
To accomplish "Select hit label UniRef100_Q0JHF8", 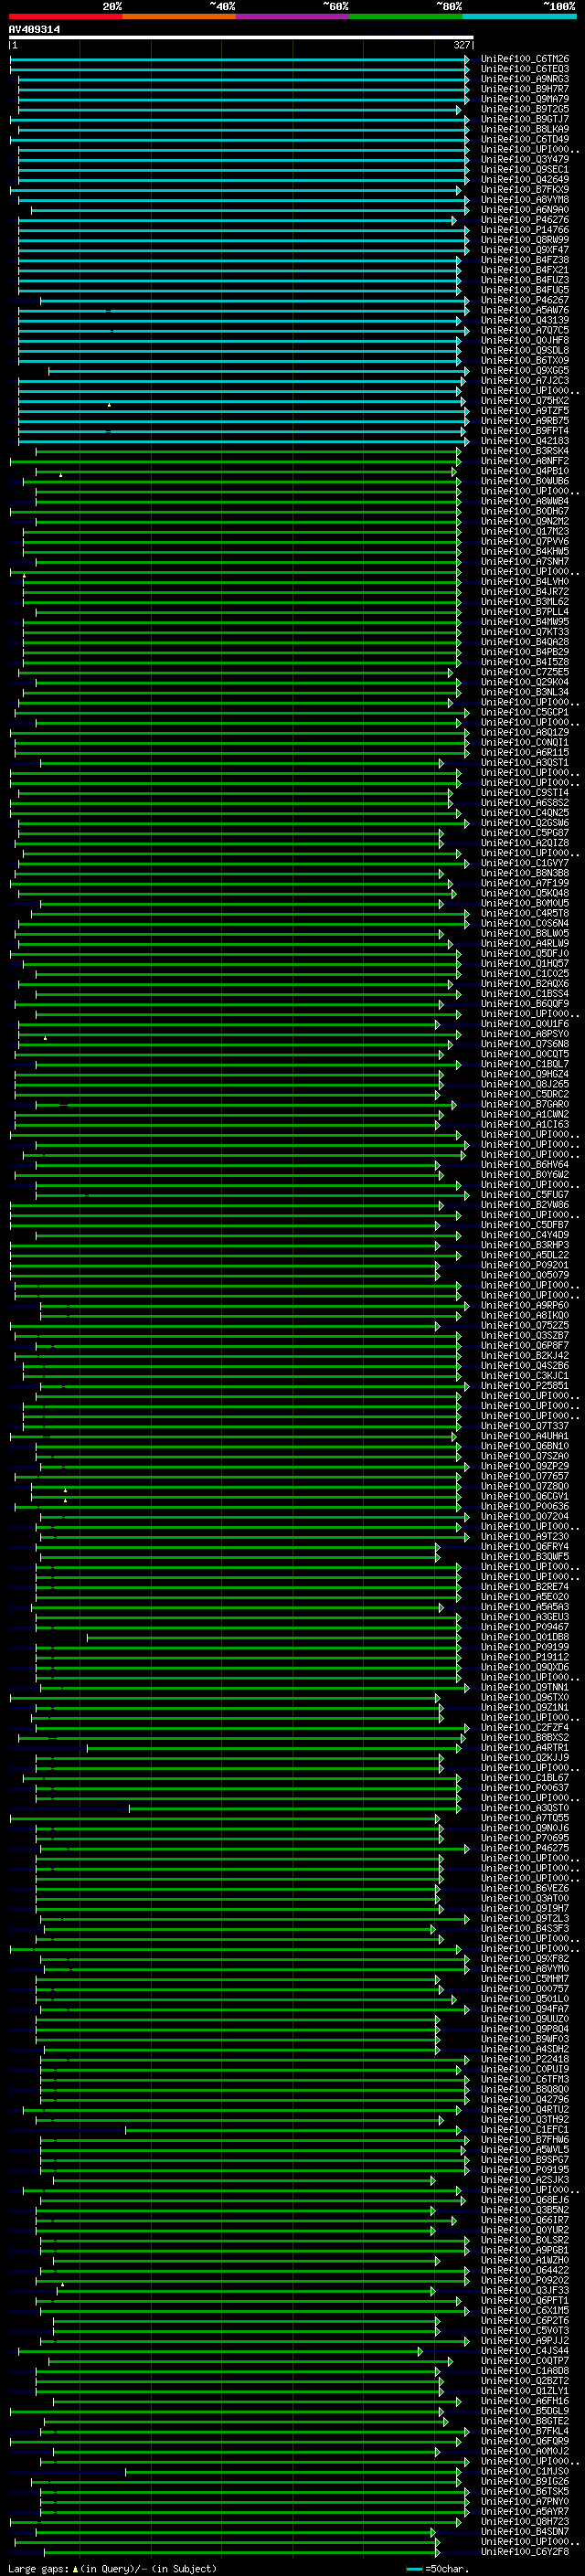I will [x=525, y=340].
